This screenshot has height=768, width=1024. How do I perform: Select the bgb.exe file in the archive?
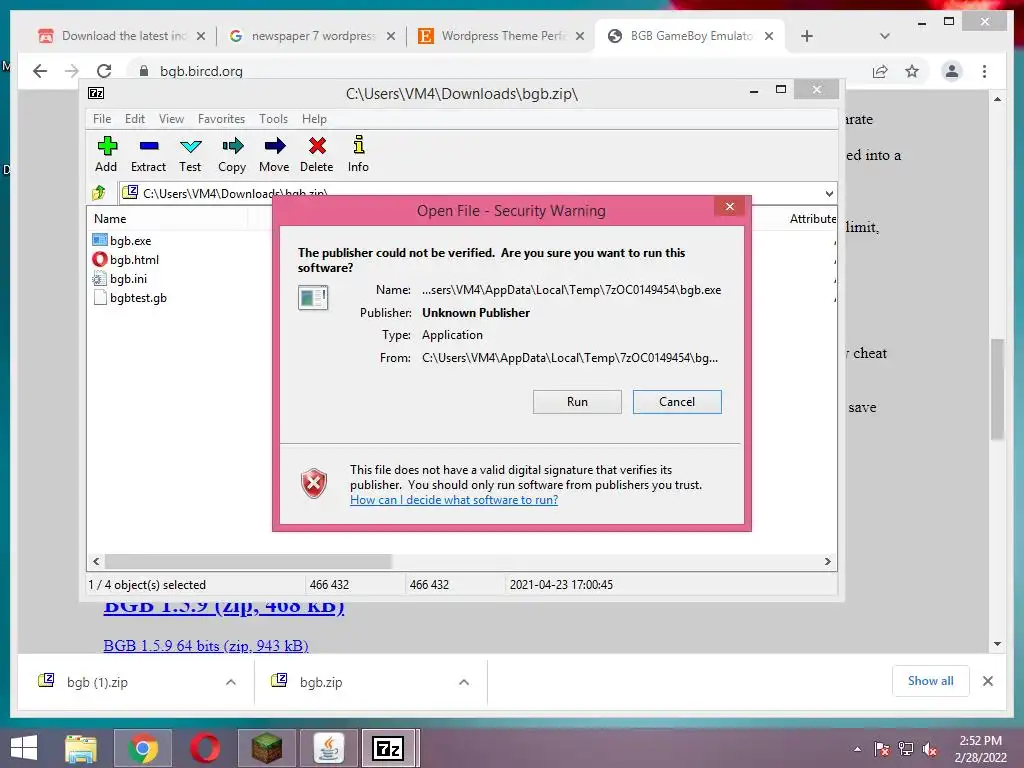122,240
